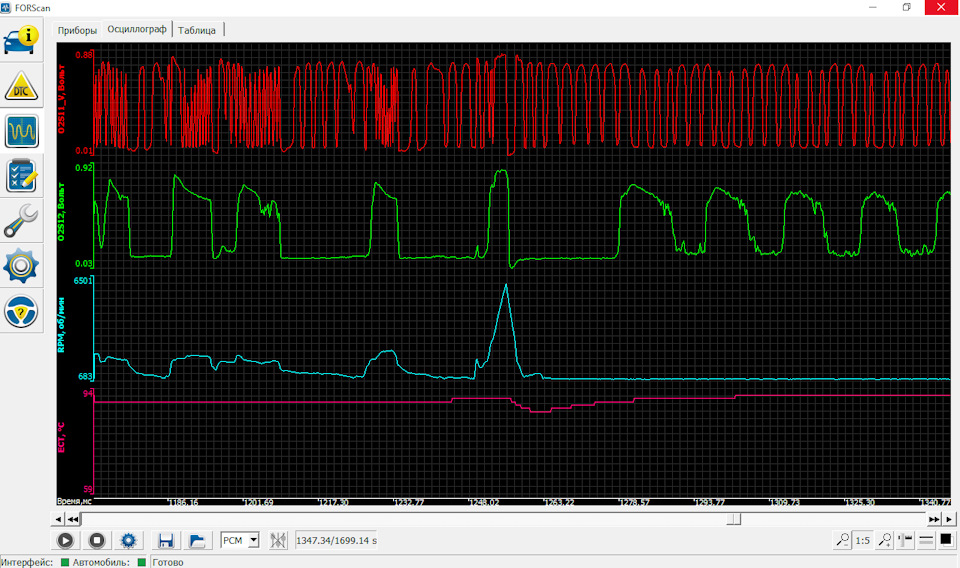Minimize the FORScan window
The height and width of the screenshot is (568, 960).
tap(873, 7)
